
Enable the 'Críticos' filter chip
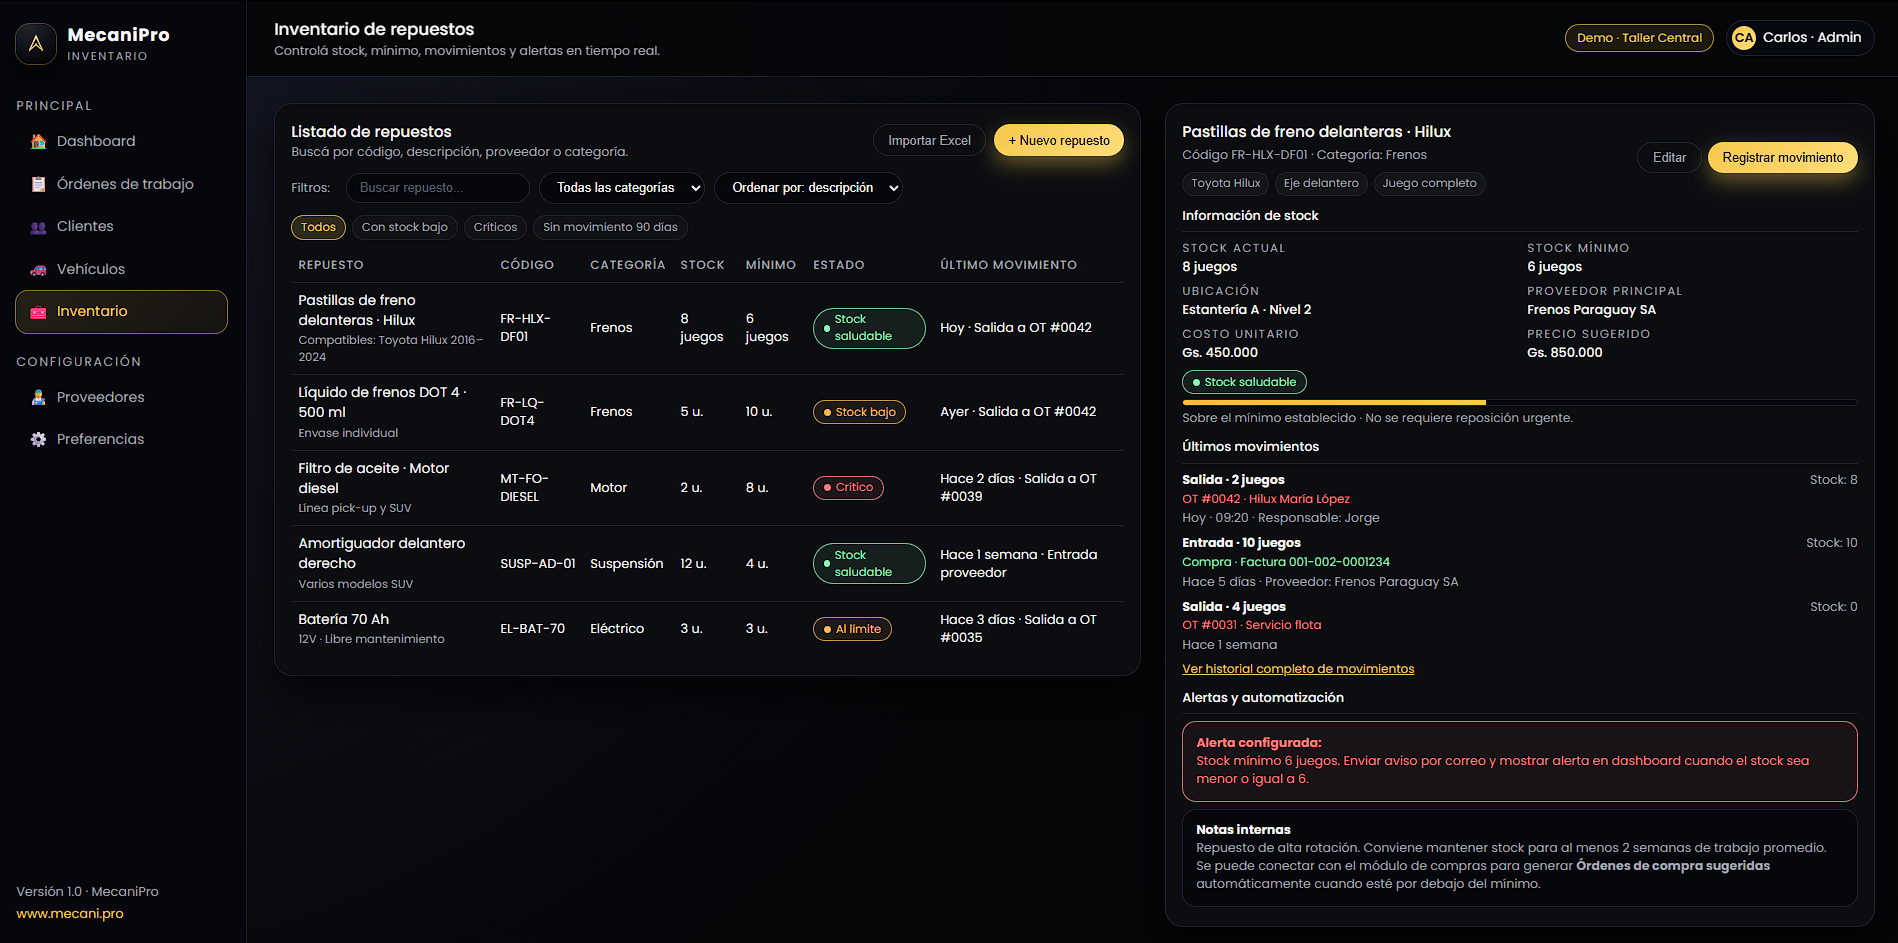click(495, 227)
